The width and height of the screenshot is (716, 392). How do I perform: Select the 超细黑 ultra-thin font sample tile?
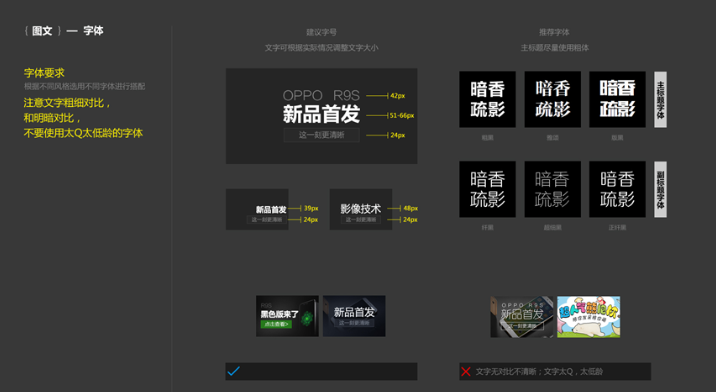pos(553,189)
